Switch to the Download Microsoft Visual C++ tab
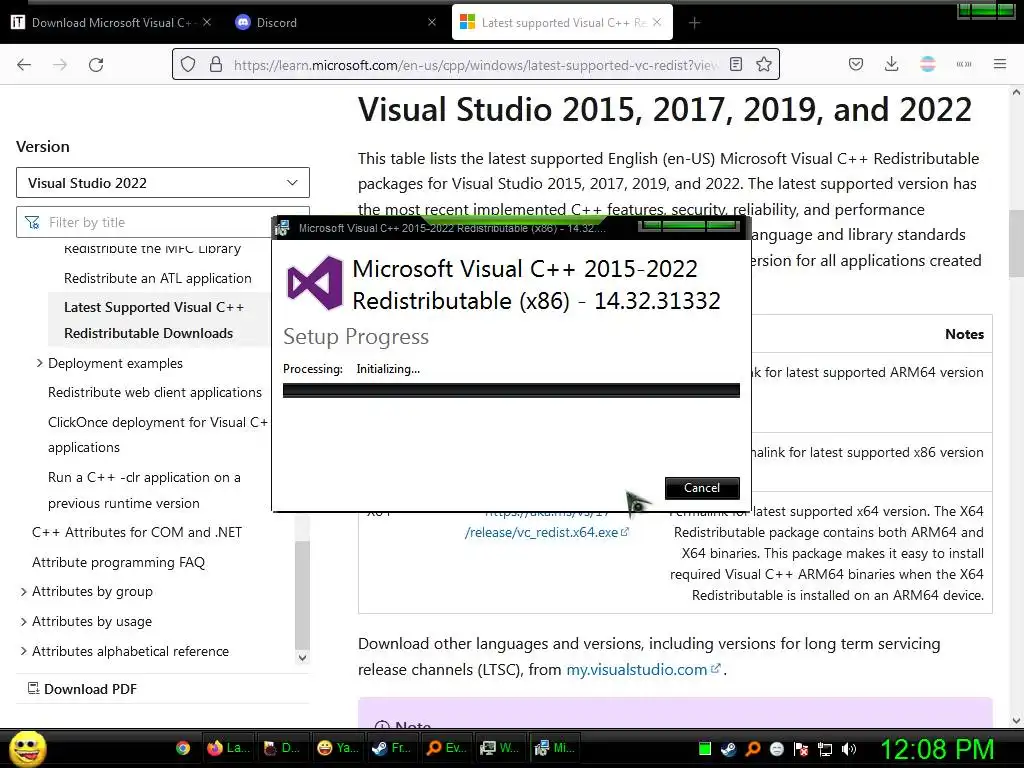Viewport: 1024px width, 768px height. click(x=111, y=22)
